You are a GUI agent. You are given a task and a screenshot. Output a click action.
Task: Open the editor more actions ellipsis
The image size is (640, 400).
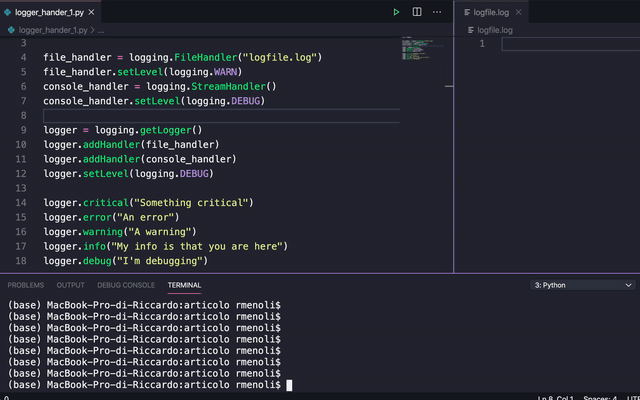[x=437, y=12]
